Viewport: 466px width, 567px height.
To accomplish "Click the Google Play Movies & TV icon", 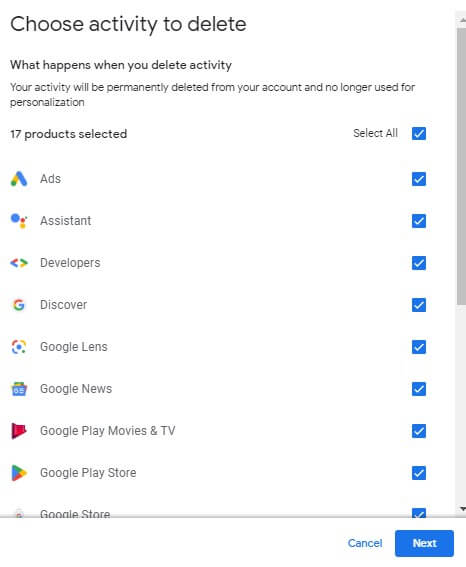I will coord(19,431).
